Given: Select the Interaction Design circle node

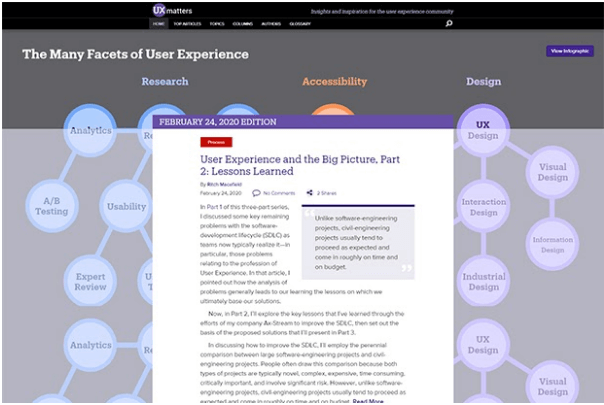Looking at the screenshot, I should 483,207.
